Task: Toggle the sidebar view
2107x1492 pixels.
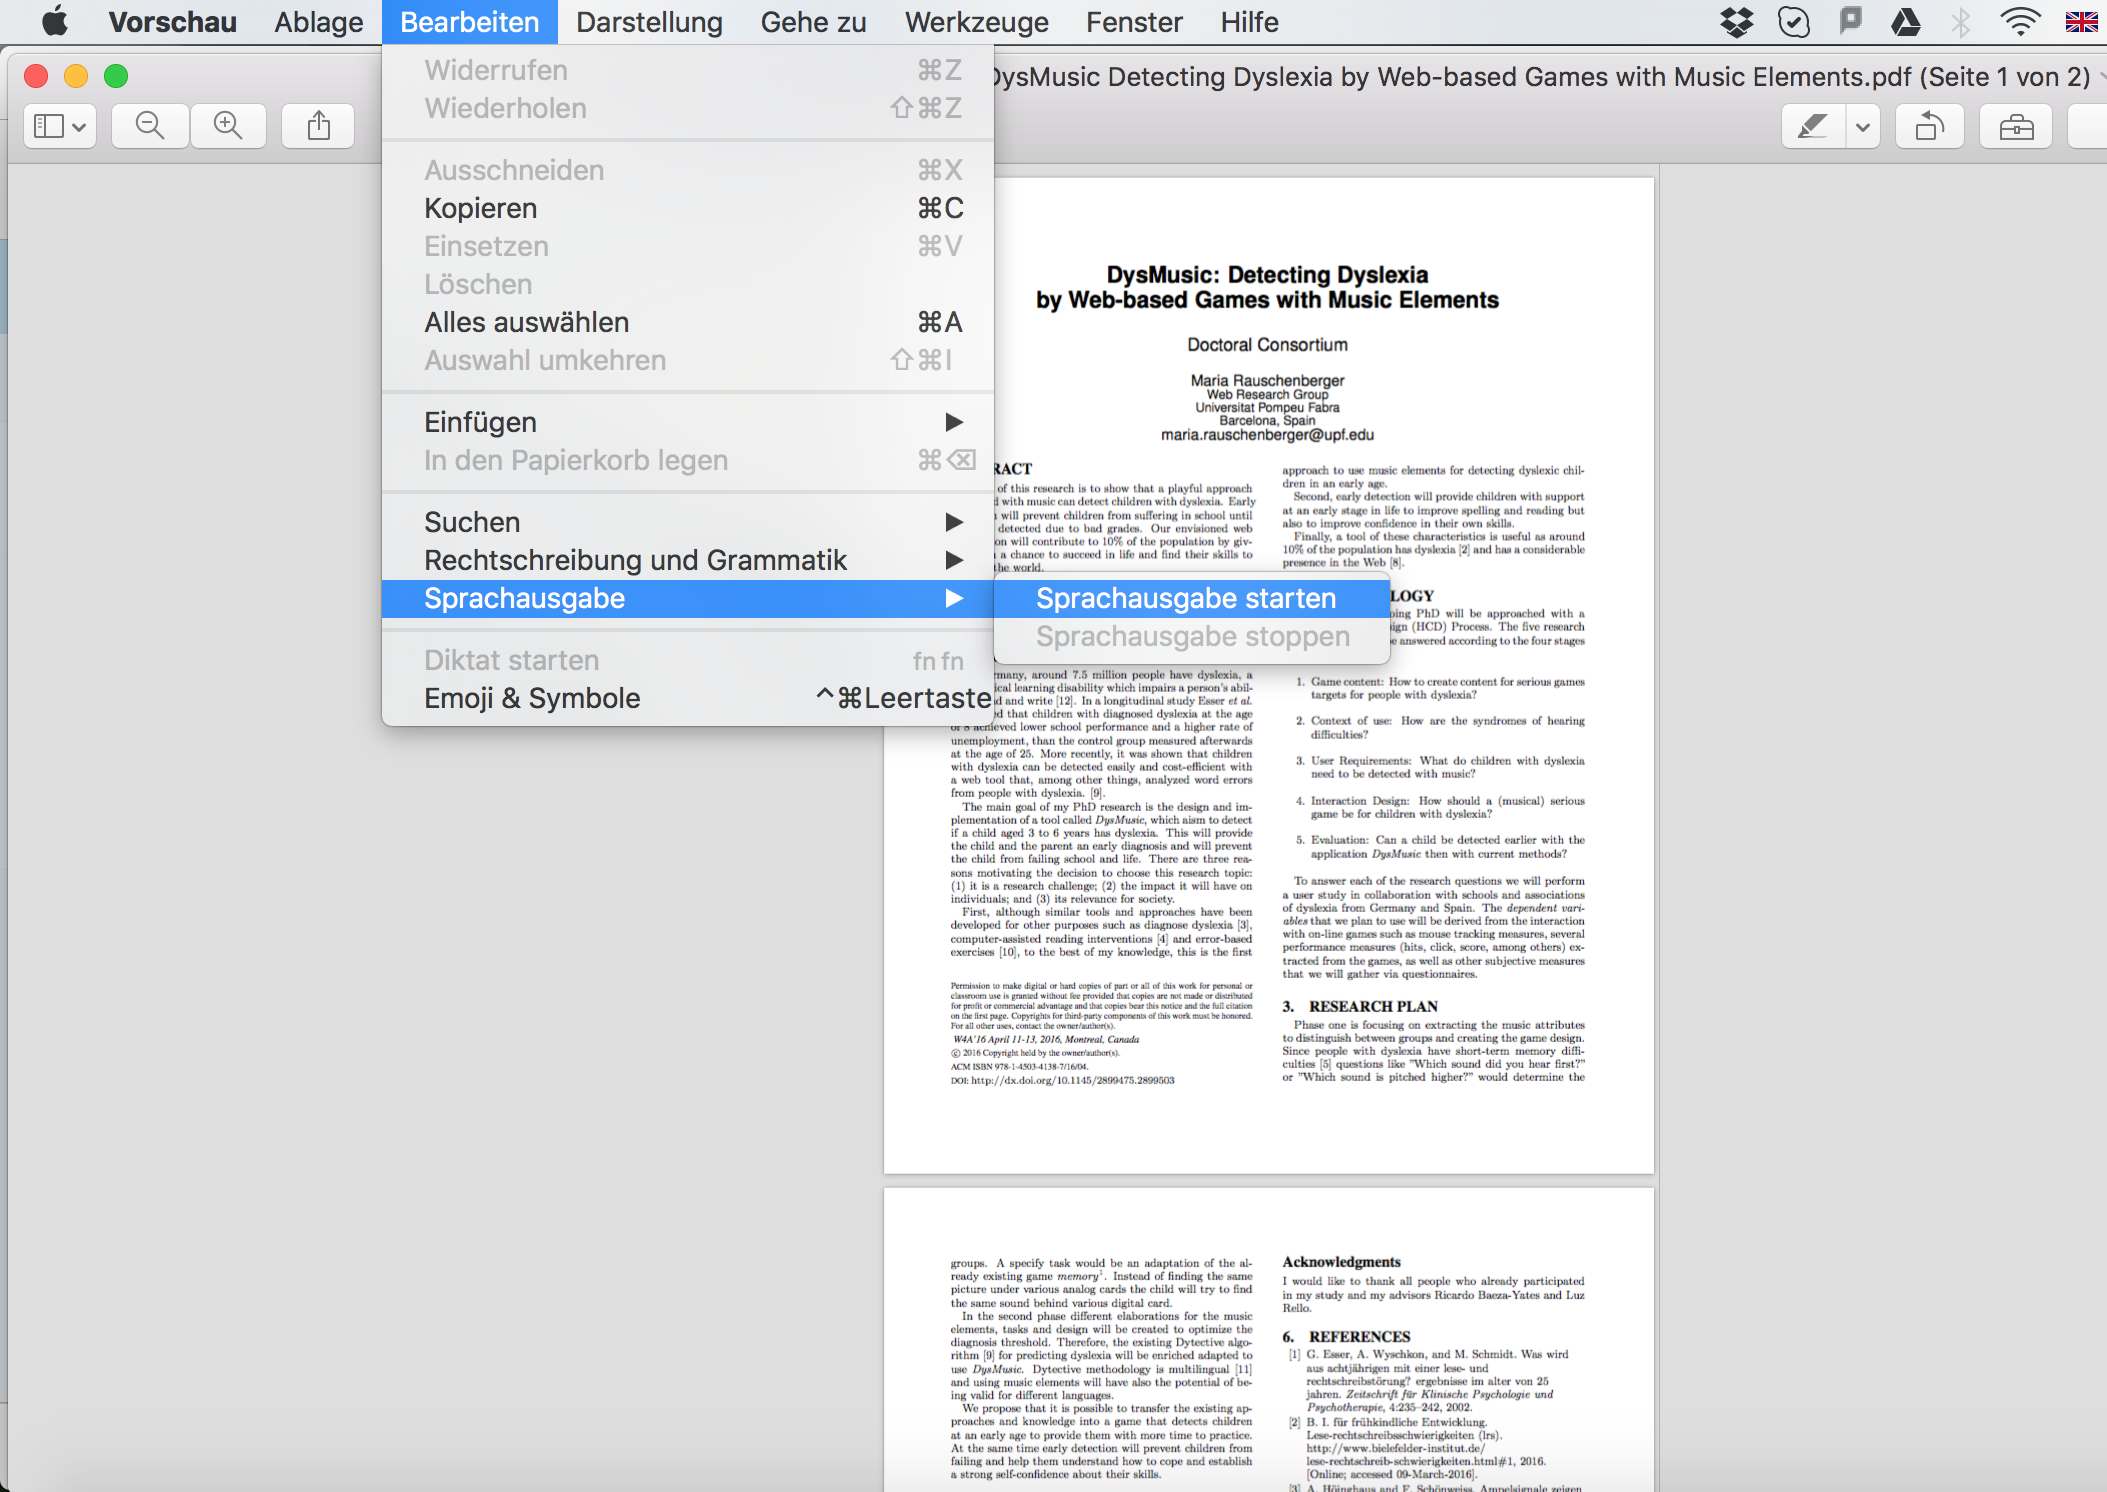Action: [x=50, y=126]
